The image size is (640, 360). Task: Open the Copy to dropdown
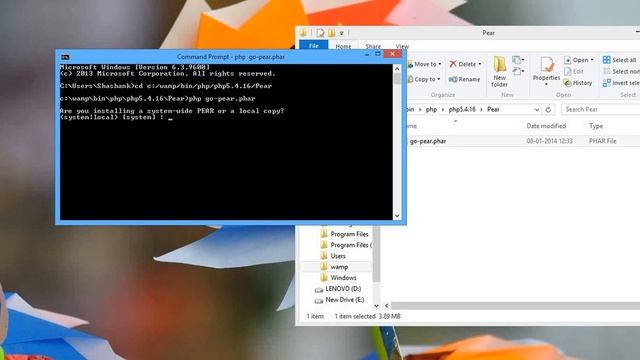pyautogui.click(x=424, y=79)
